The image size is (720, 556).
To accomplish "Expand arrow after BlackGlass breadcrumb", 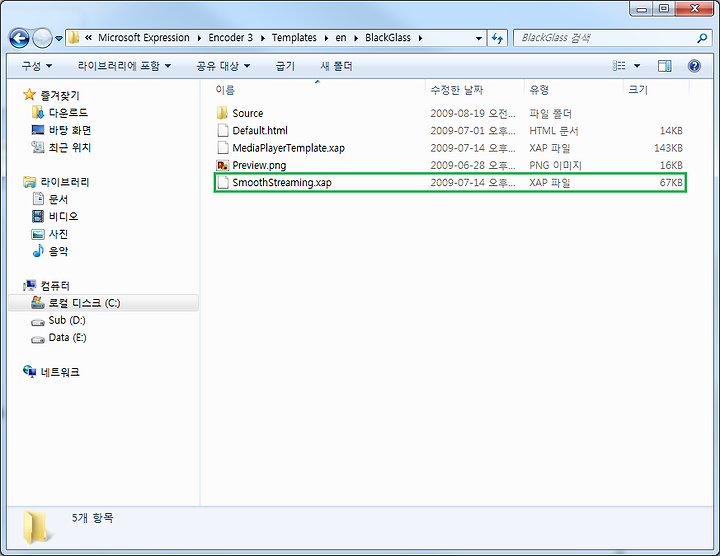I will pyautogui.click(x=420, y=38).
